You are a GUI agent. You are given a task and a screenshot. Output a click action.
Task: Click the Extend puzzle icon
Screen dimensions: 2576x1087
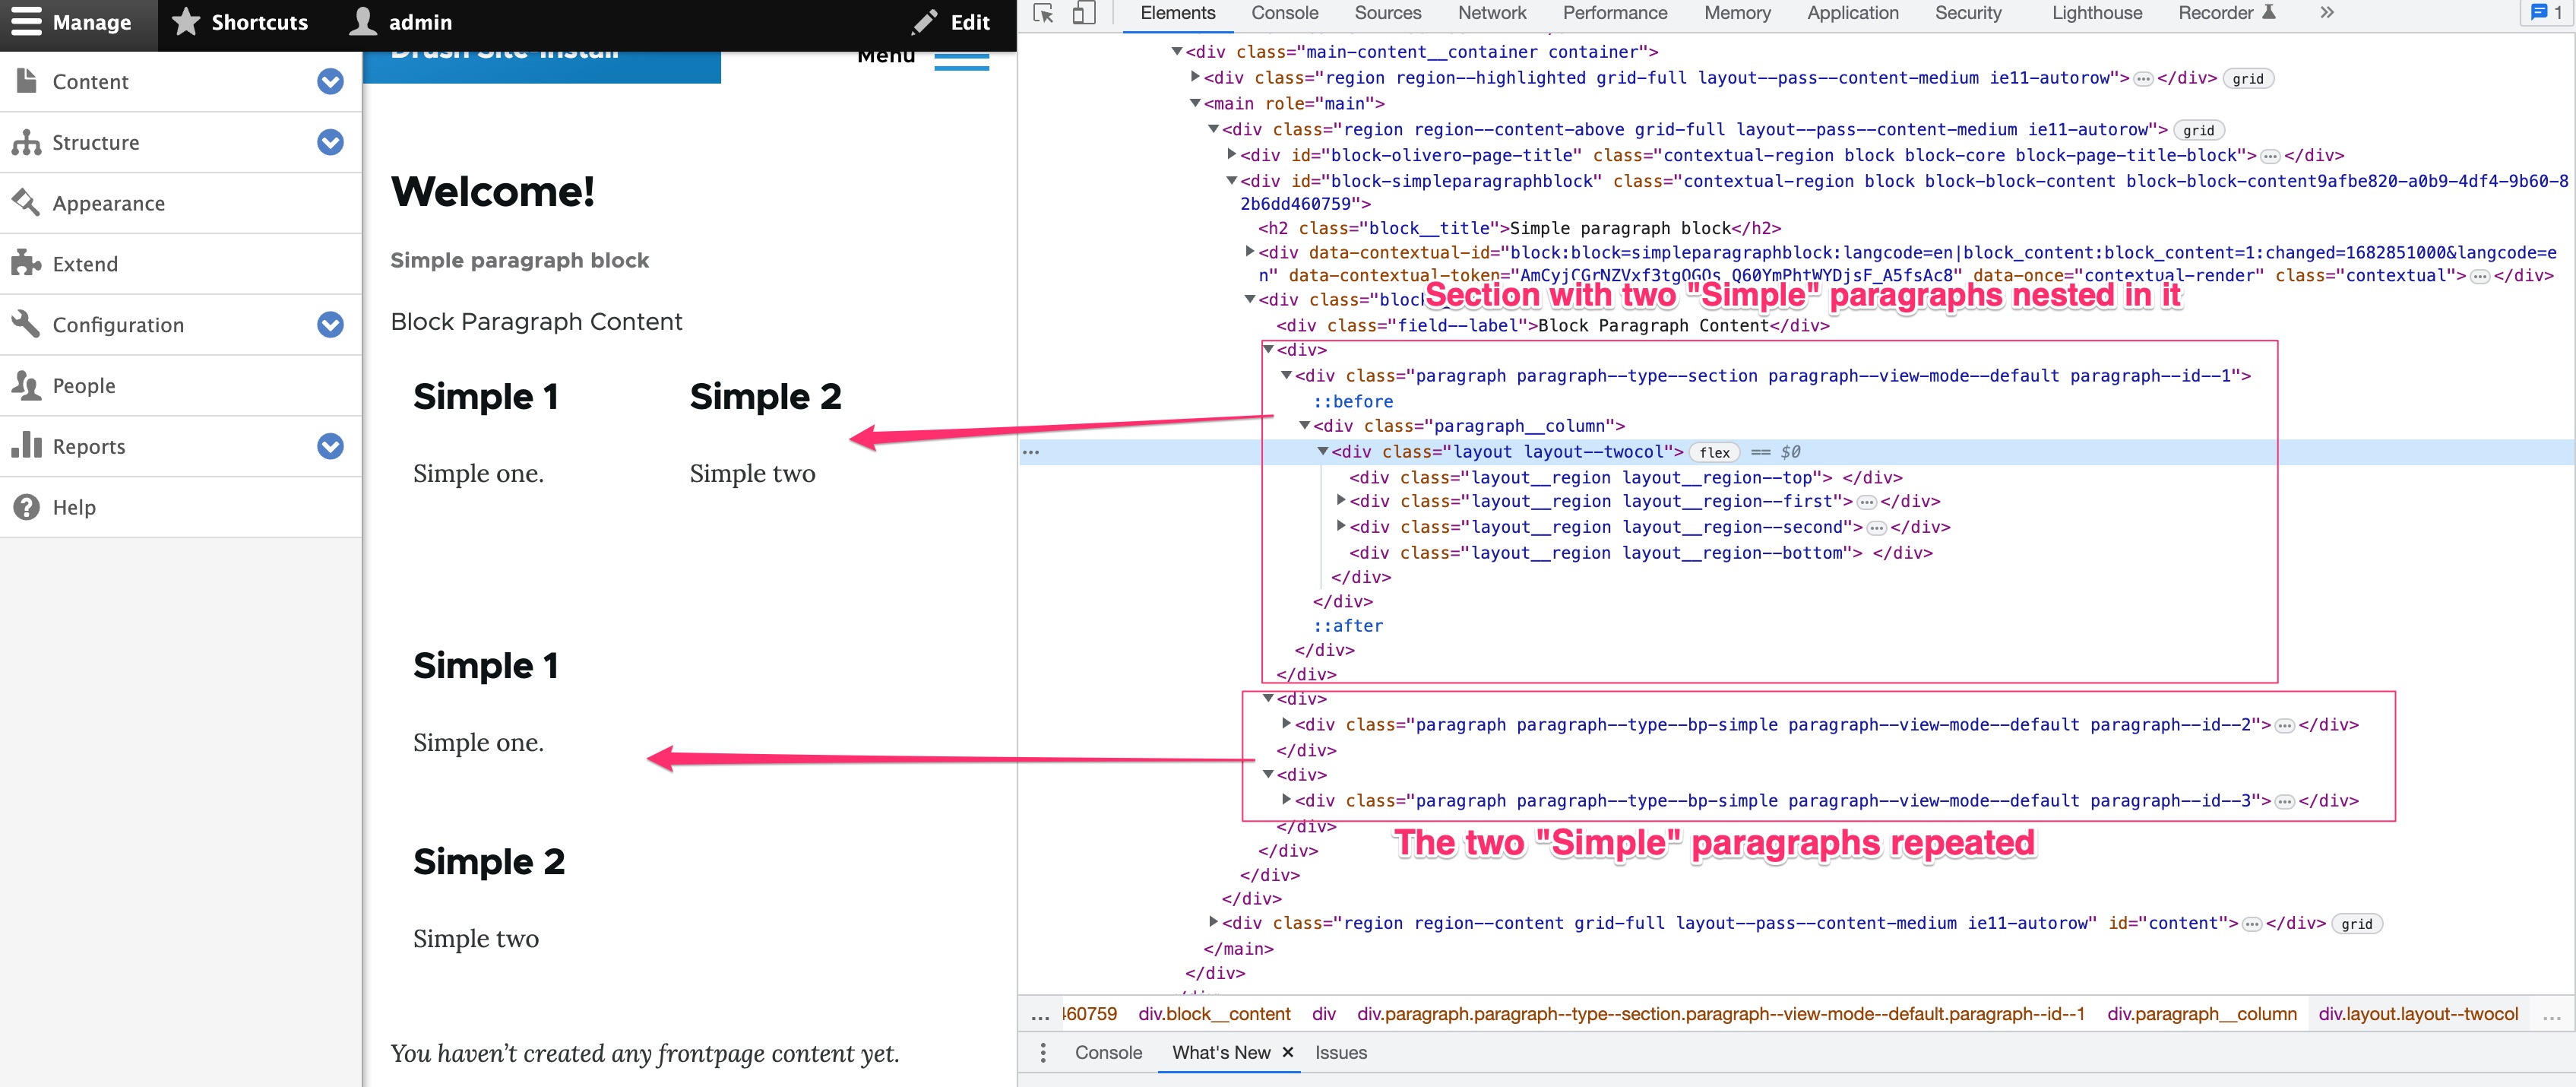pos(26,263)
